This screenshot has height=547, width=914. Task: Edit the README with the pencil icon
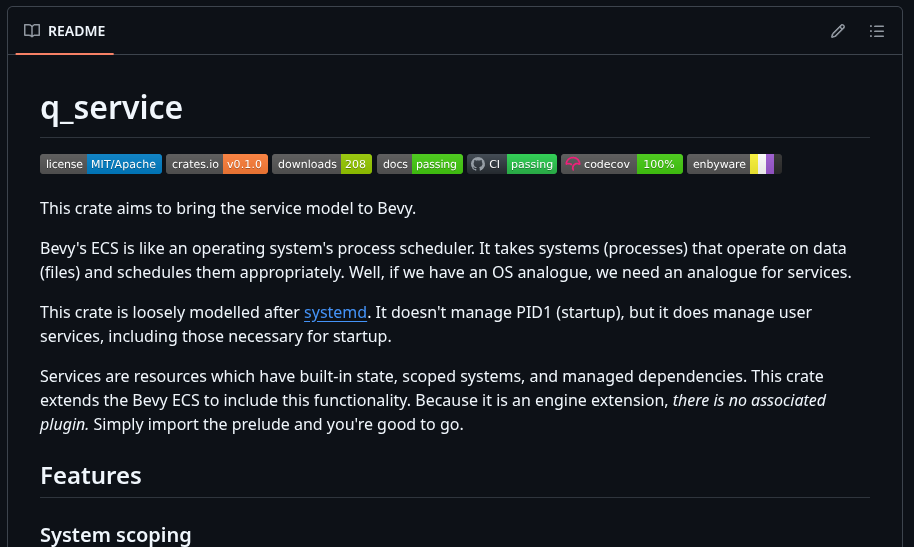(x=838, y=31)
